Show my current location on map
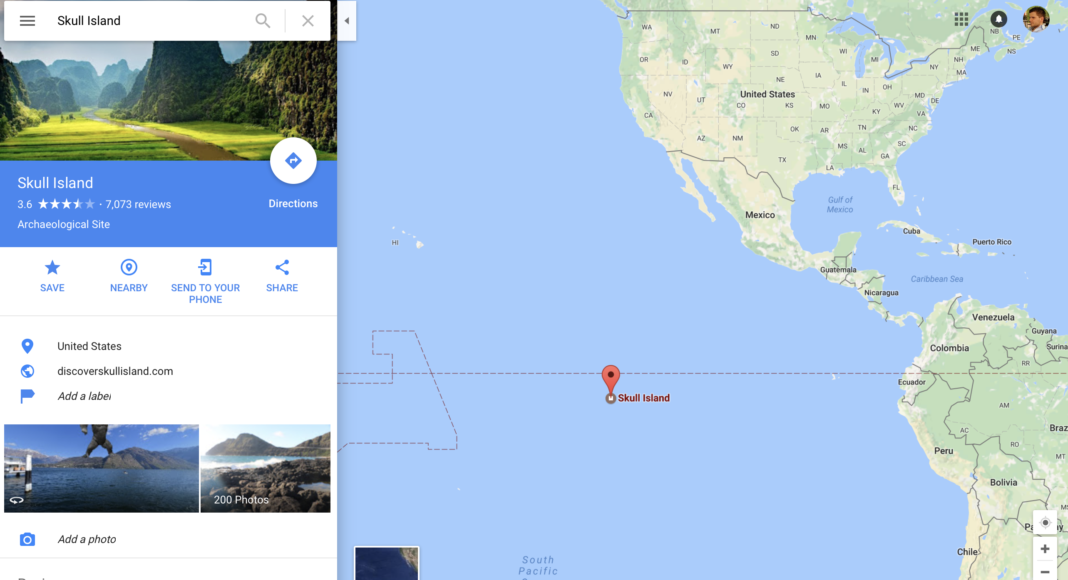 pyautogui.click(x=1045, y=523)
